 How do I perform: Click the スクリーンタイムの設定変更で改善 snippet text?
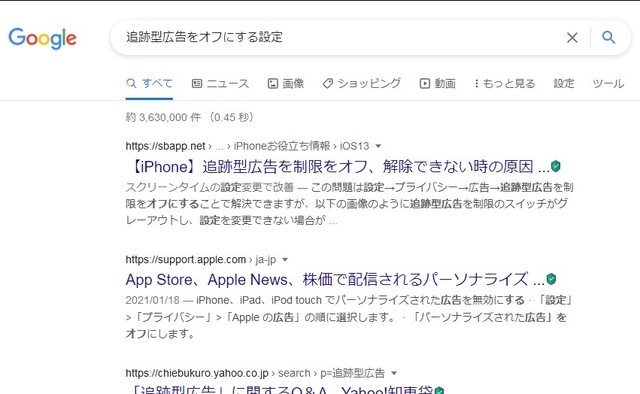210,187
